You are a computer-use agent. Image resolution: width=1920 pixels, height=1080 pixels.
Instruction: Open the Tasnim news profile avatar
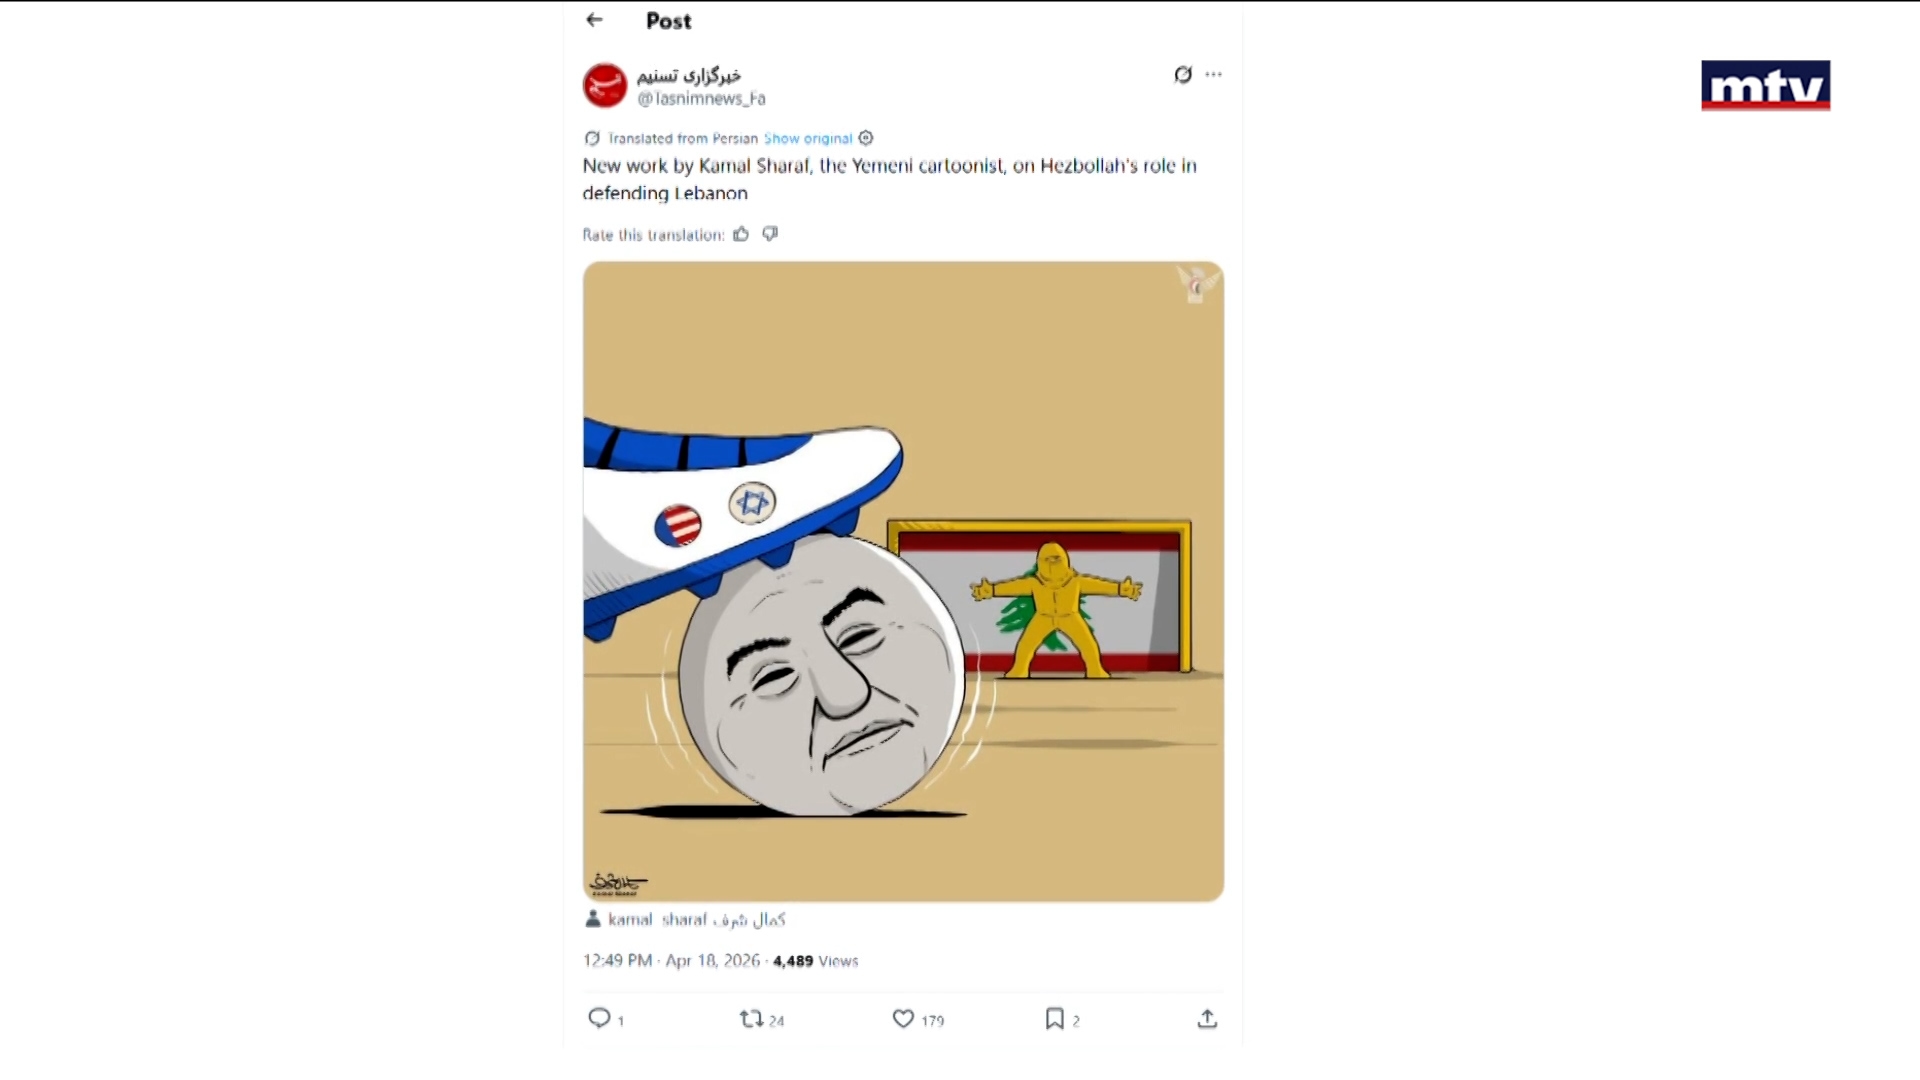605,86
